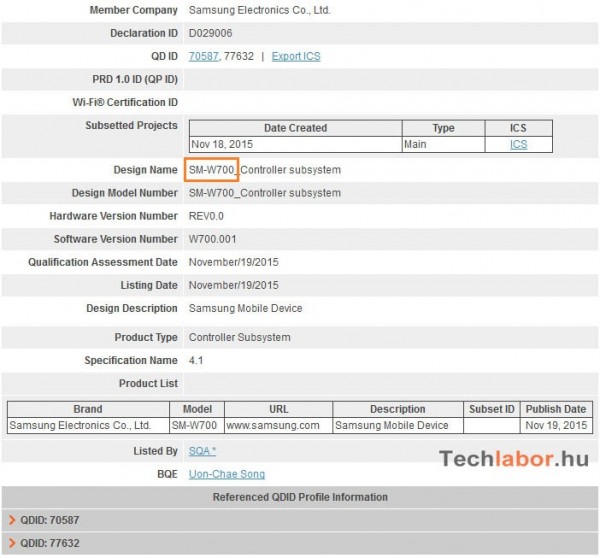600x558 pixels.
Task: Click the URL column header
Action: pyautogui.click(x=279, y=409)
